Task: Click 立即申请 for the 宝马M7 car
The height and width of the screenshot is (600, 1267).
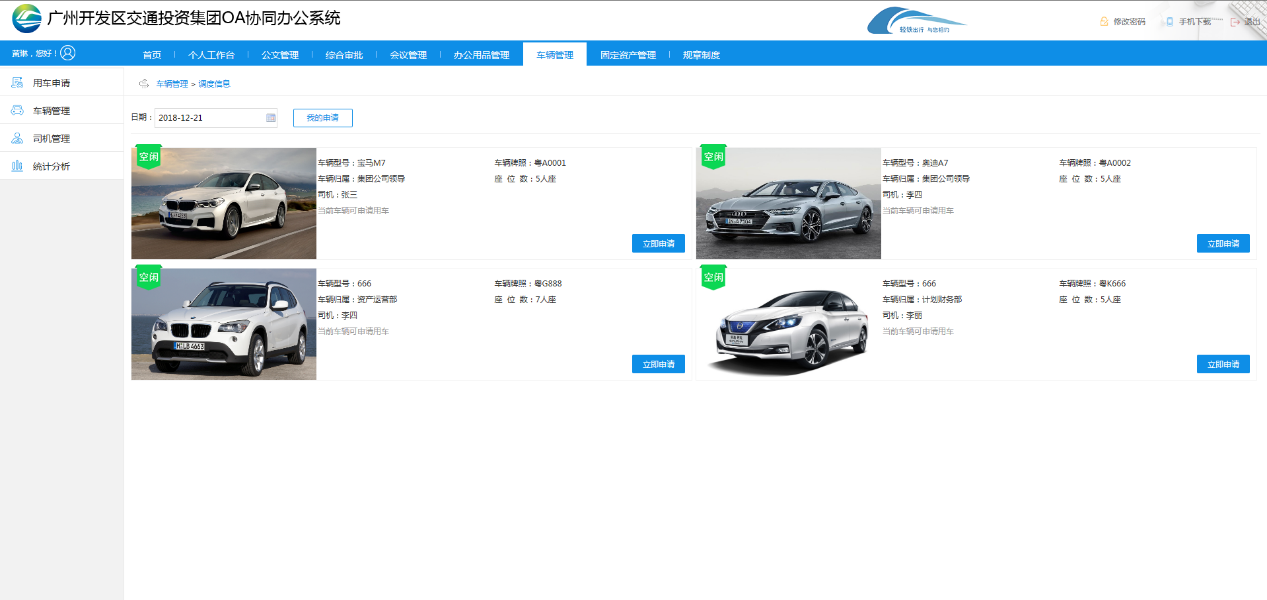Action: [x=658, y=243]
